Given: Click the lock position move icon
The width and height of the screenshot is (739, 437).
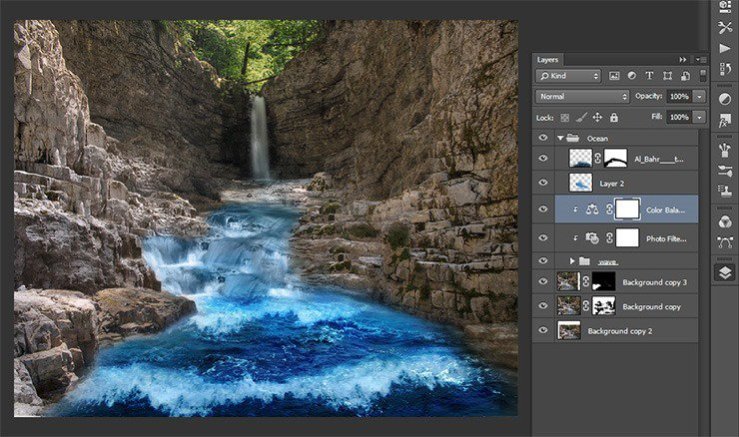Looking at the screenshot, I should pos(597,118).
